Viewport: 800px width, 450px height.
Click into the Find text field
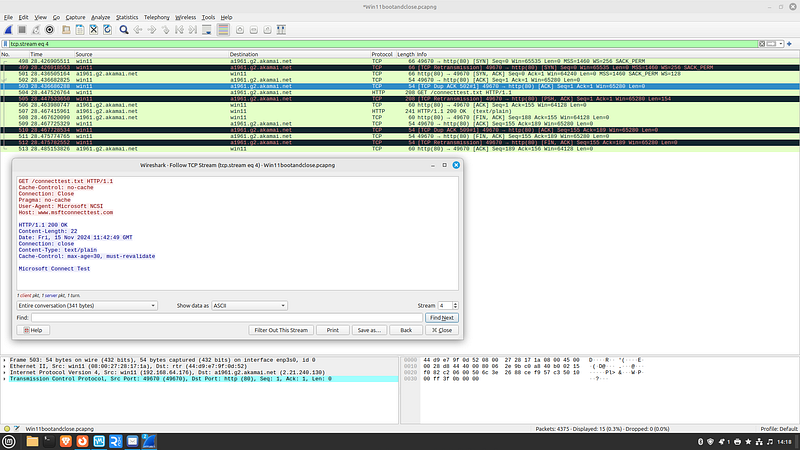coord(227,317)
